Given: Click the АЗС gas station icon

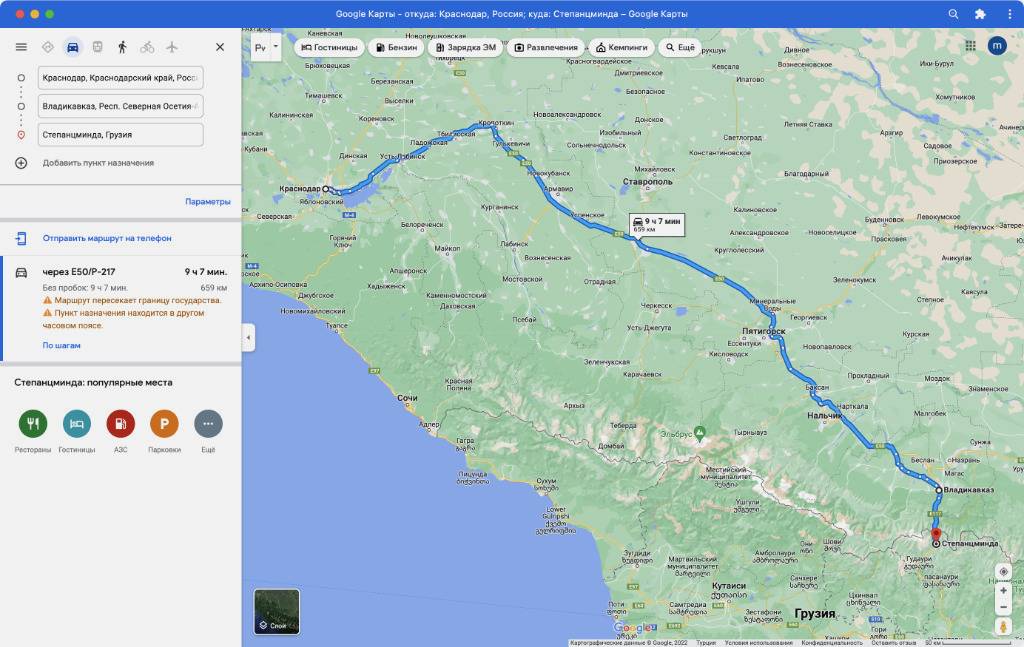Looking at the screenshot, I should tap(120, 424).
